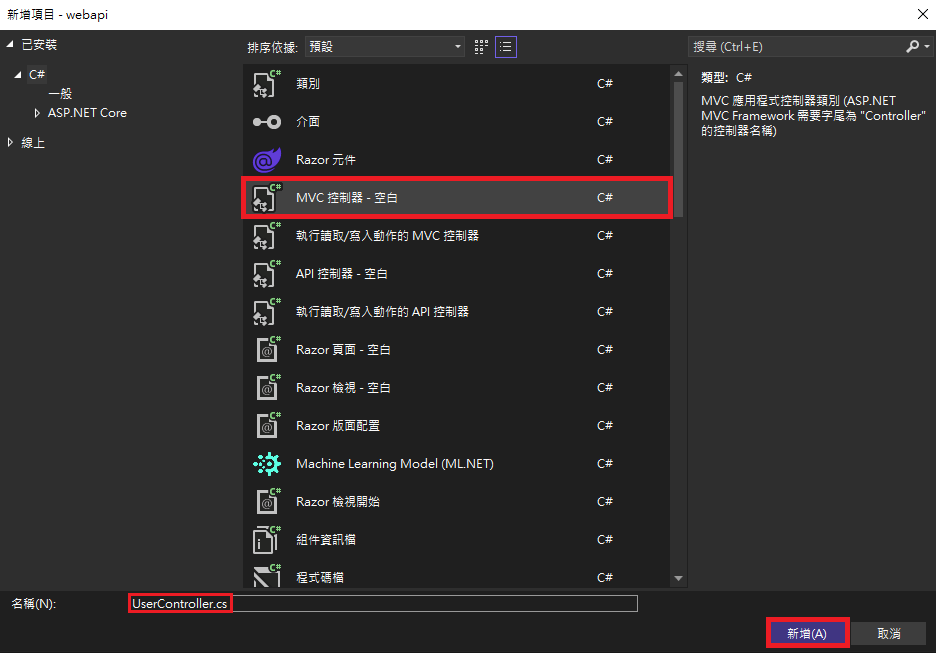Switch to grid icons view
The image size is (936, 653).
point(481,47)
